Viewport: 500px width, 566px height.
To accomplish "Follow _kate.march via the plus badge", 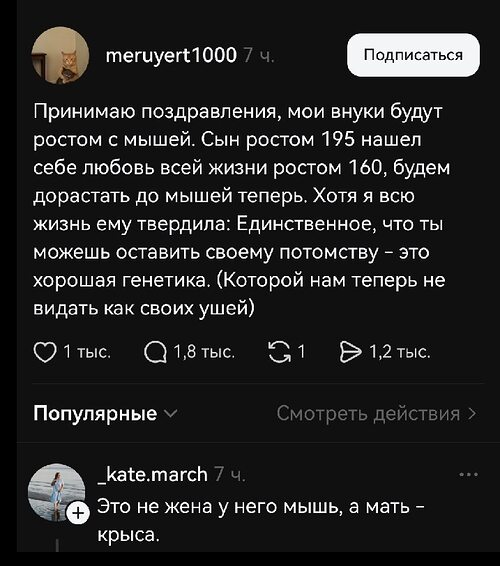I will point(78,512).
